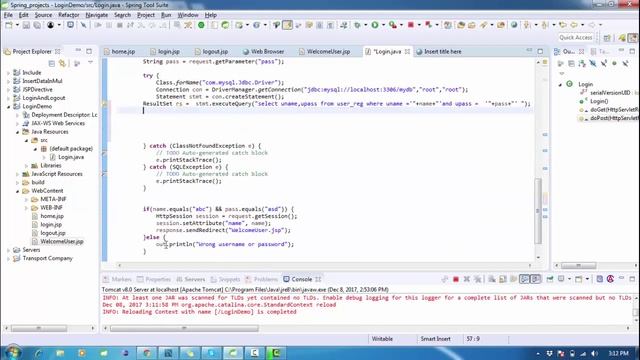Open the Navigate menu

coord(97,15)
